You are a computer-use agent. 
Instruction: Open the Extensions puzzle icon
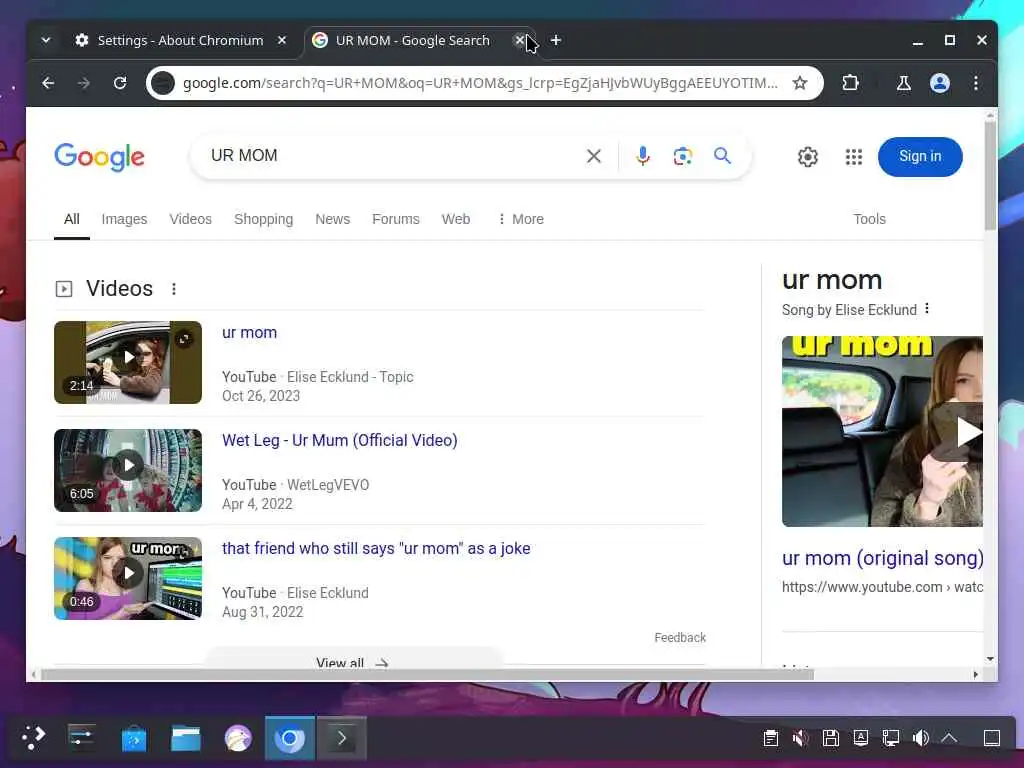click(850, 83)
